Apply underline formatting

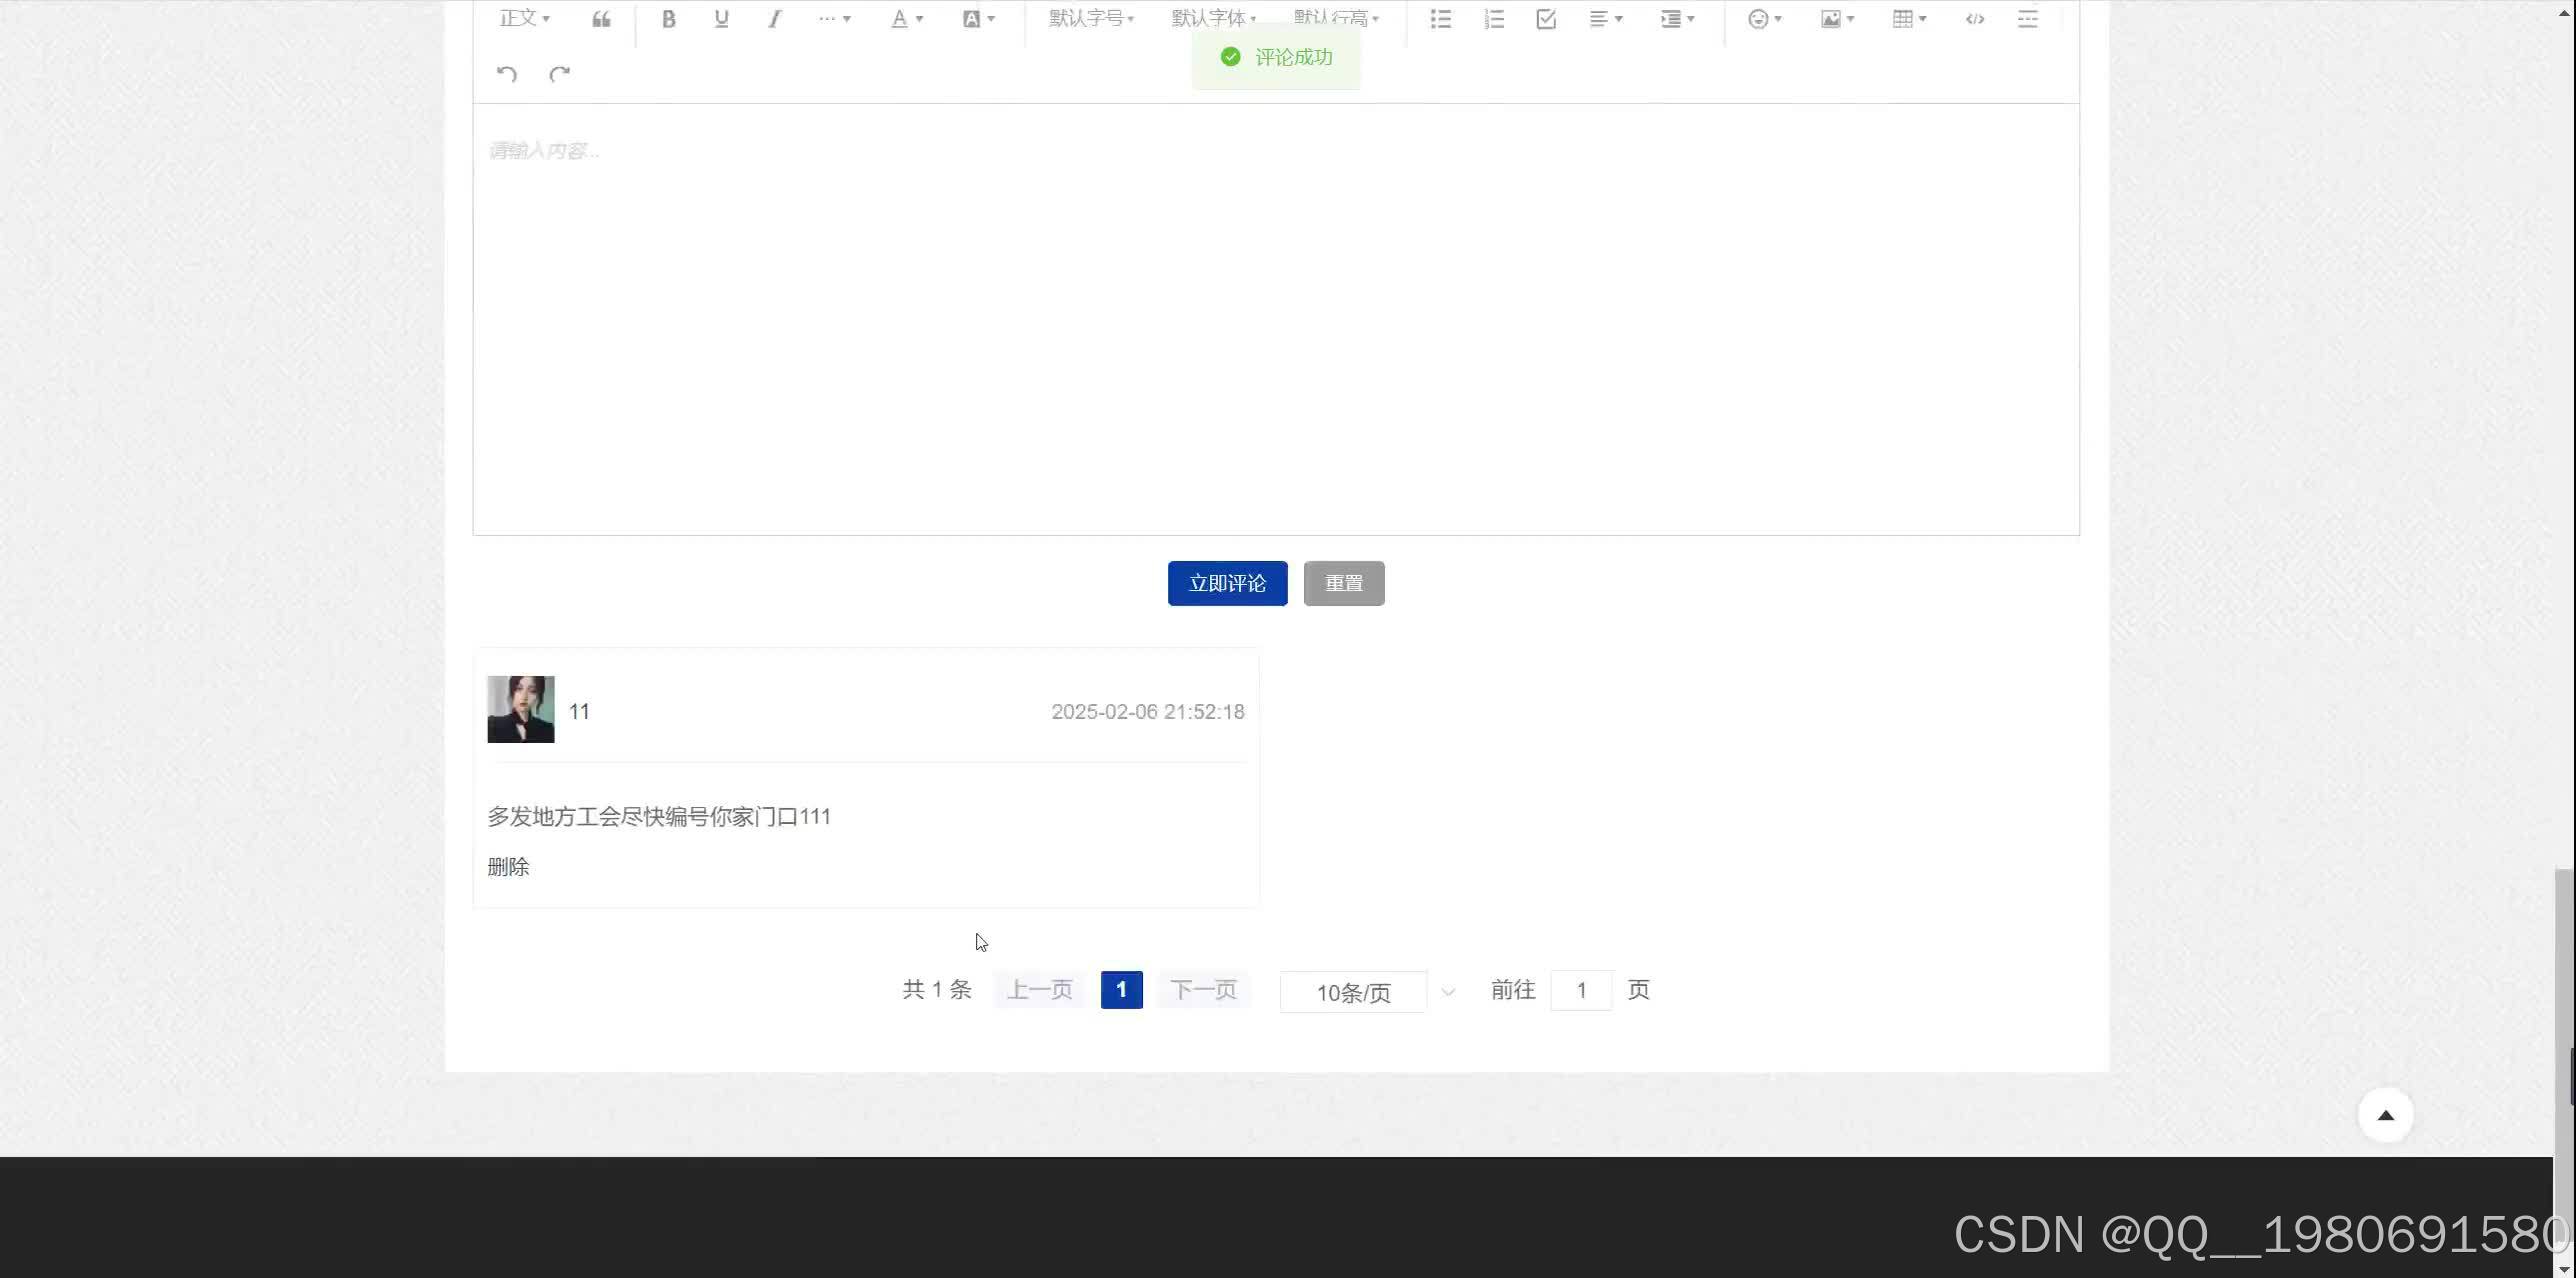click(721, 19)
